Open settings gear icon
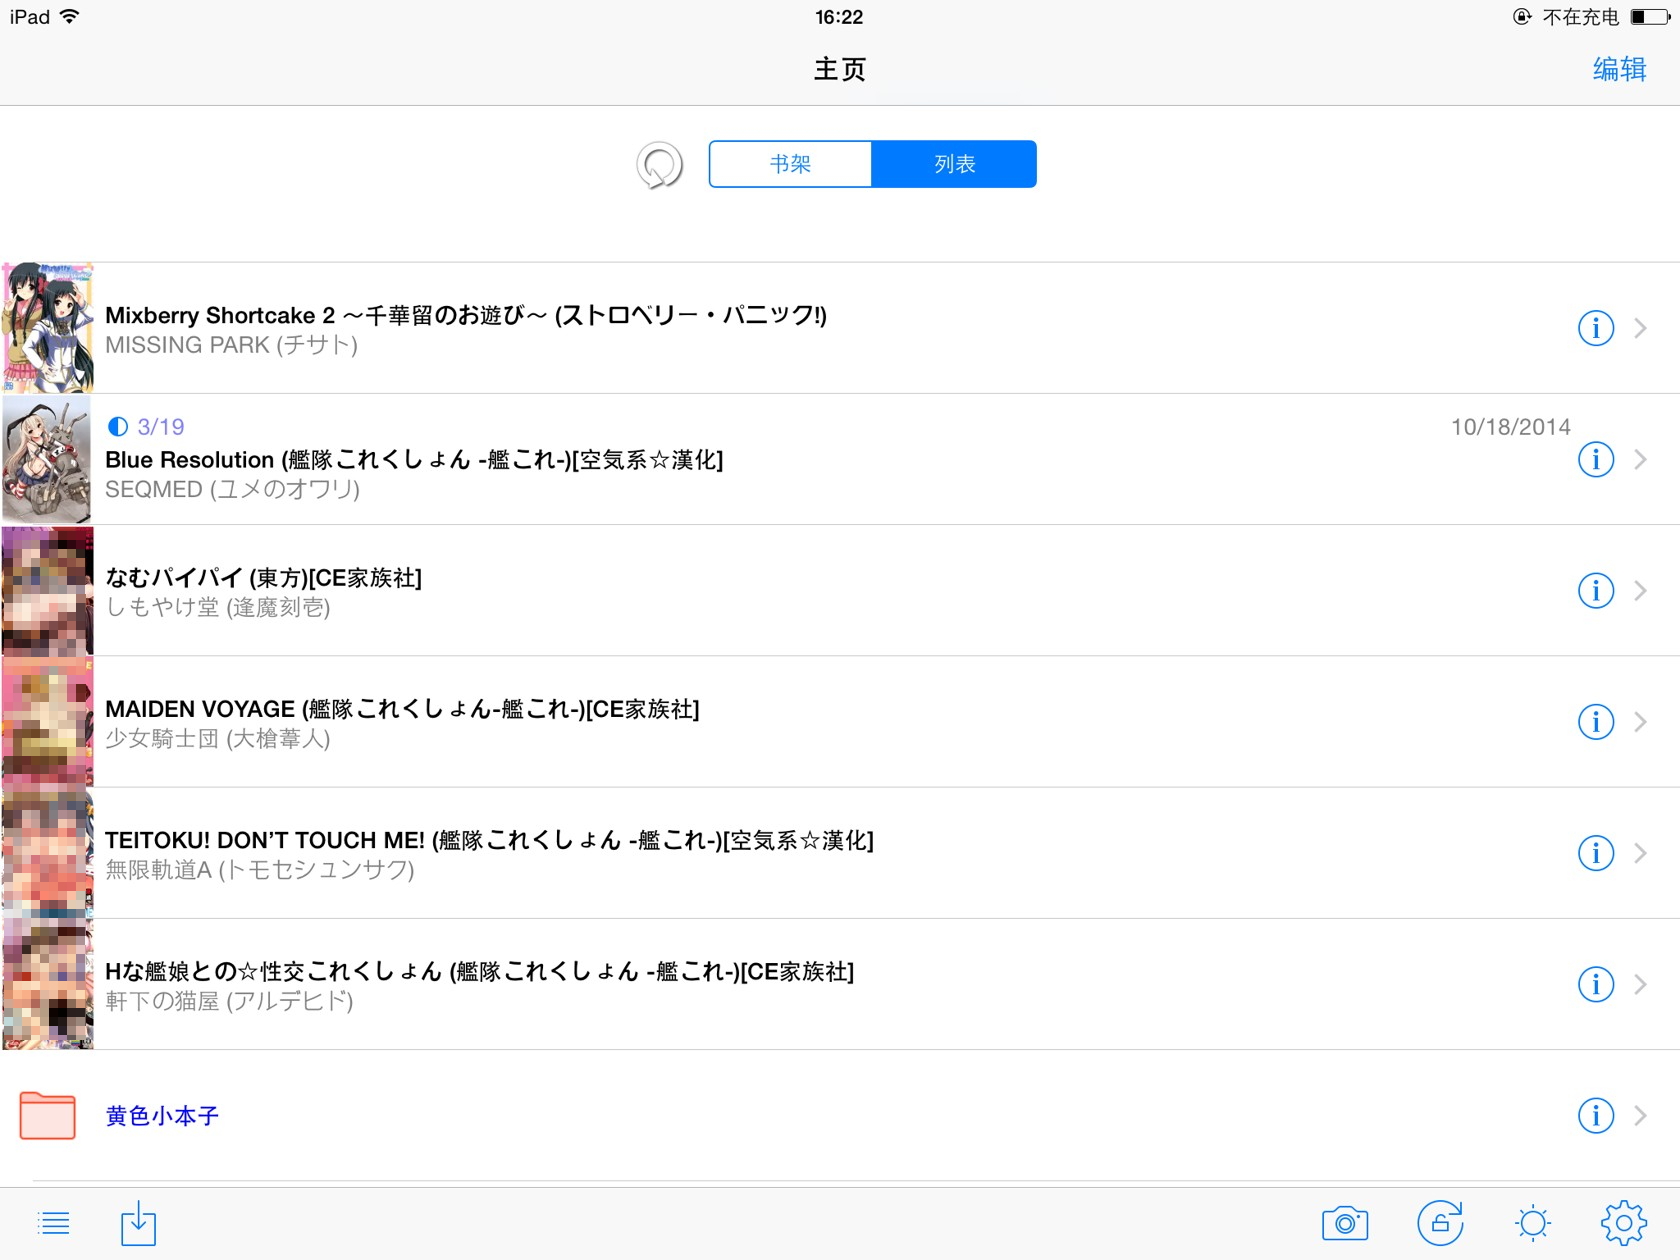This screenshot has width=1680, height=1260. (1623, 1223)
